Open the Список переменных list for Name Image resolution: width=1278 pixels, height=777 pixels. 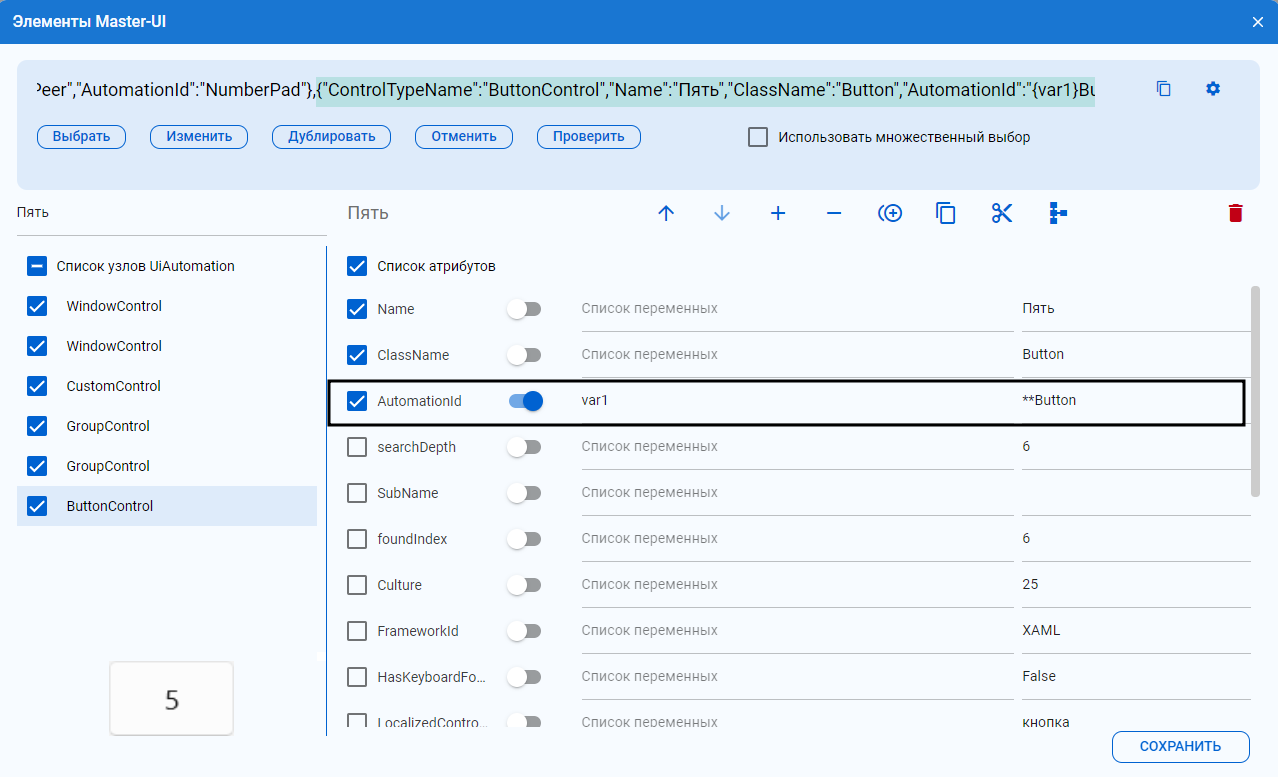[797, 309]
